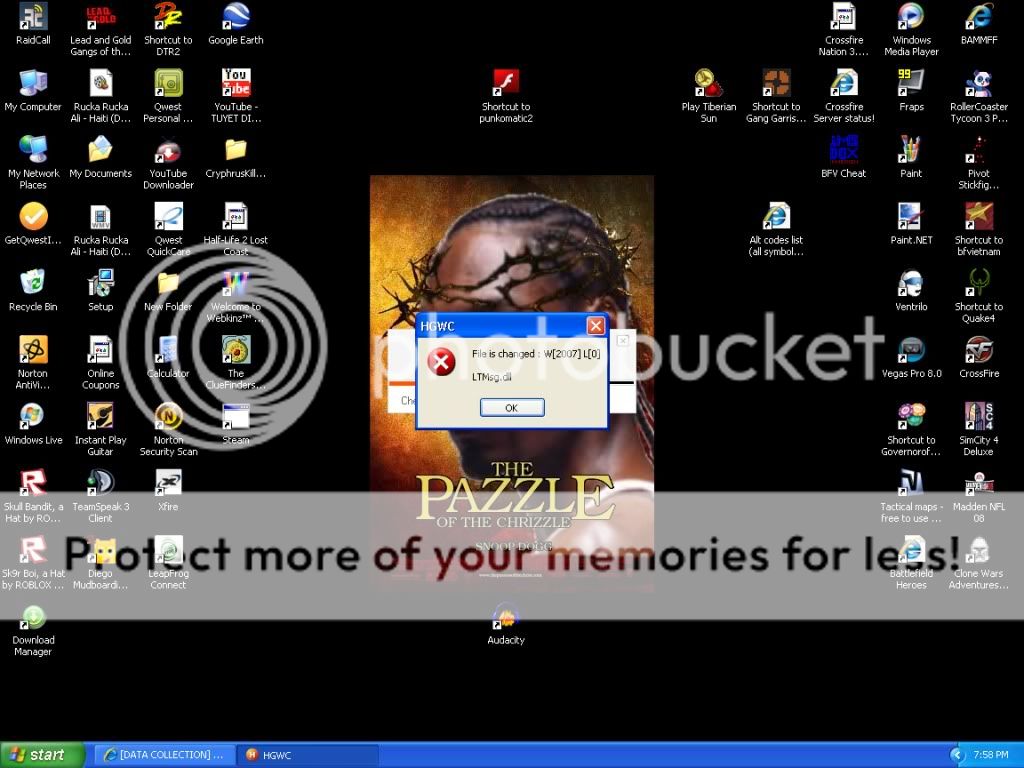
Task: Select the HGWC taskbar button
Action: click(307, 755)
